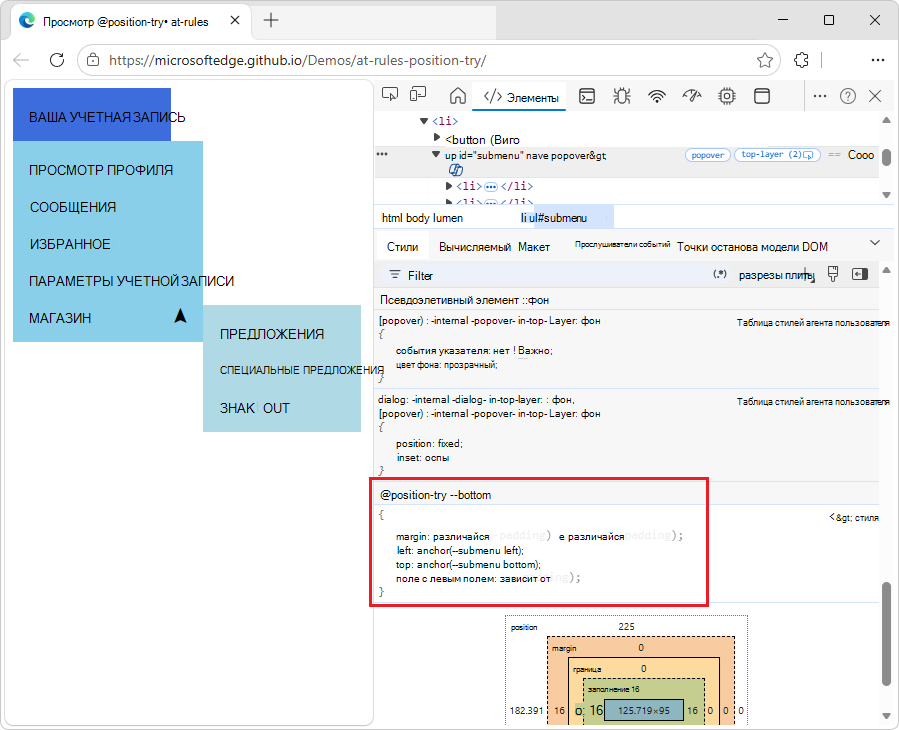Go back in the browser

coord(21,60)
